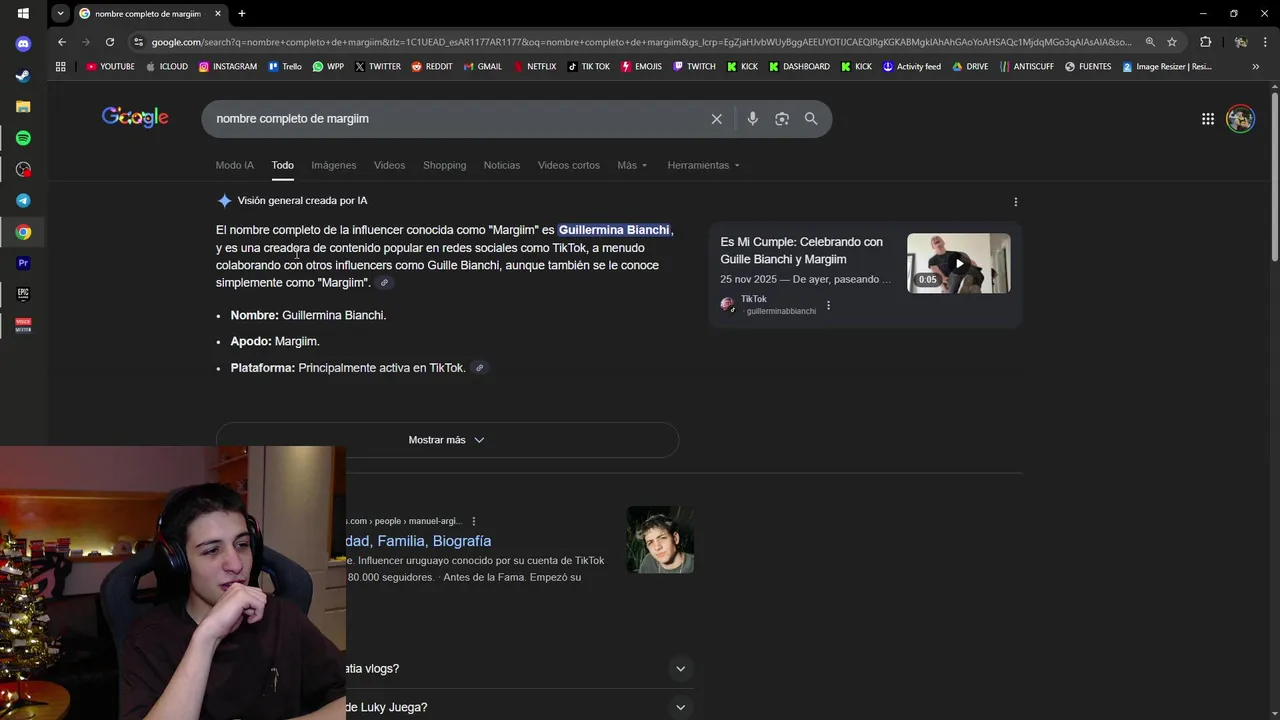Play the TikTok video thumbnail
The image size is (1280, 720).
tap(958, 264)
